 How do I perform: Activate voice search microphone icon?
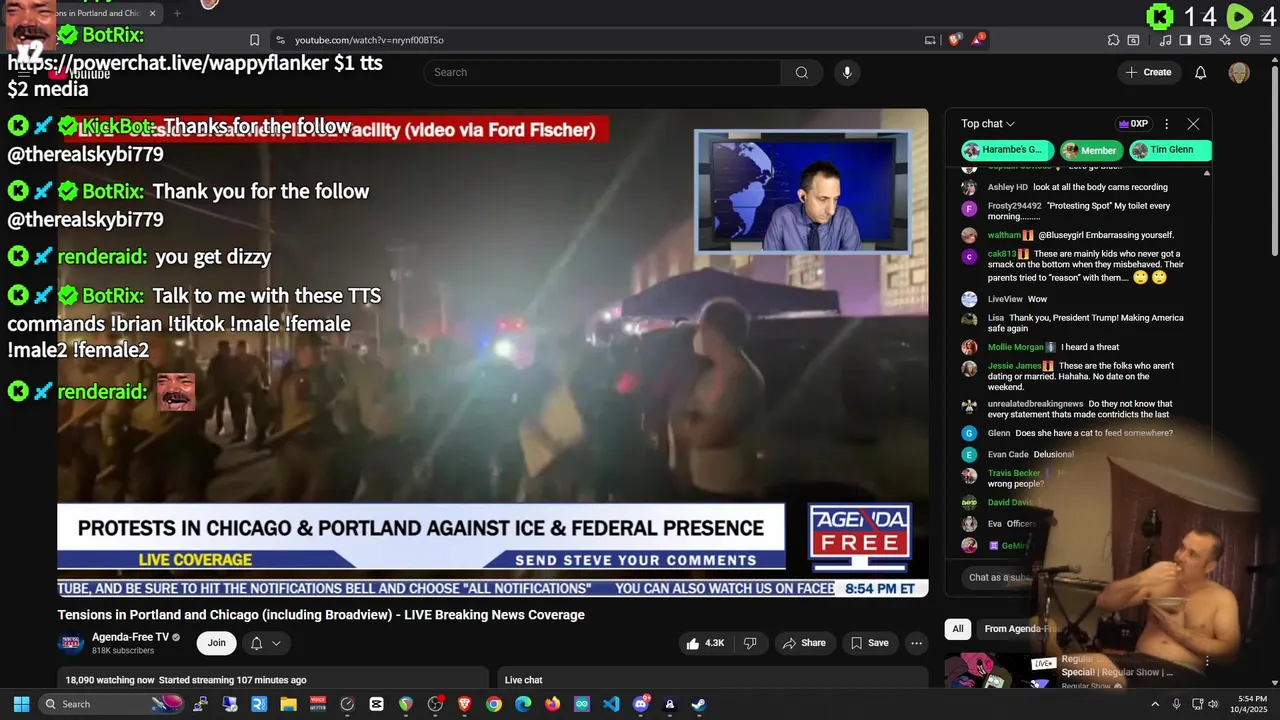pos(847,72)
